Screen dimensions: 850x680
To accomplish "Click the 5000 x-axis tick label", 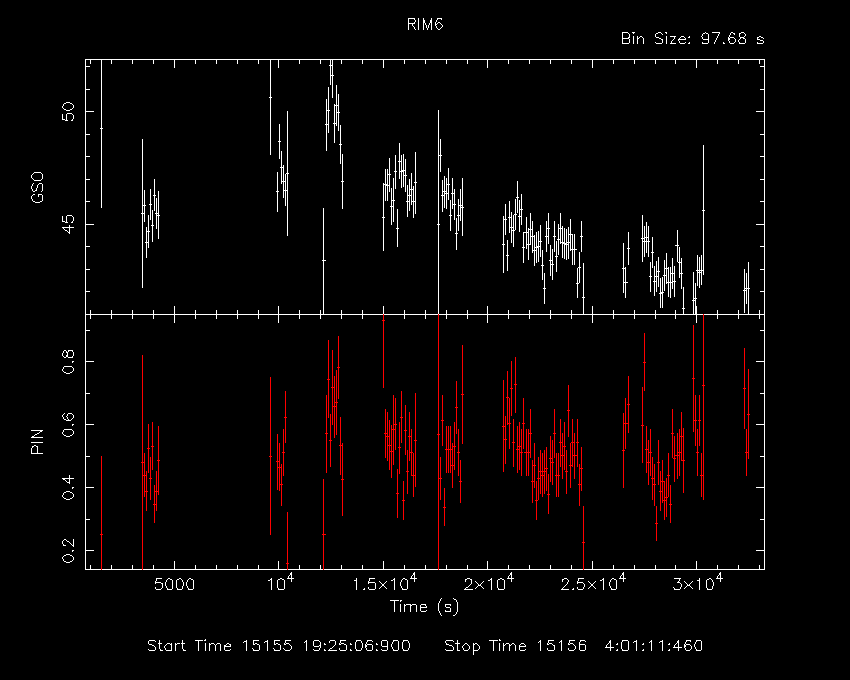I will click(x=174, y=585).
